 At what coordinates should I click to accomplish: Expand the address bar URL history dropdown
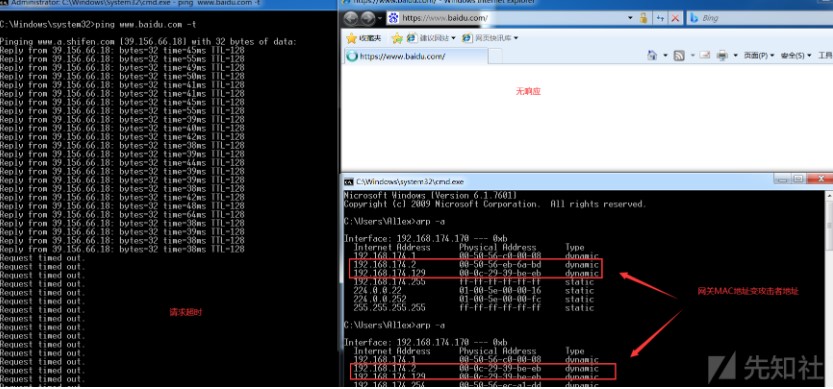[630, 18]
